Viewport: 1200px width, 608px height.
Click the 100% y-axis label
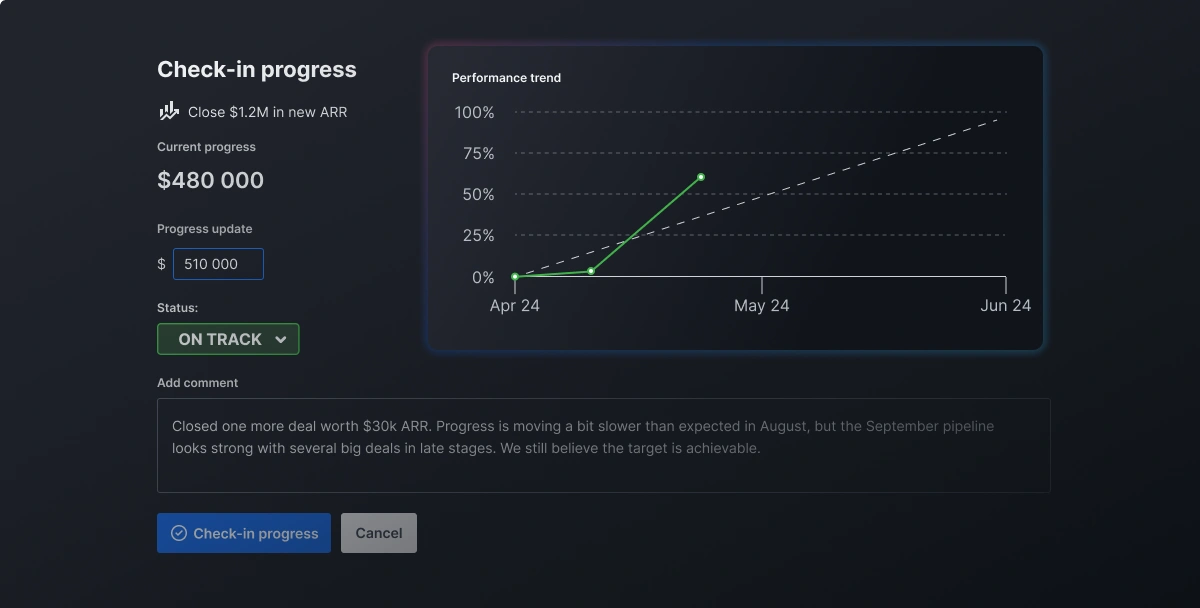coord(475,112)
